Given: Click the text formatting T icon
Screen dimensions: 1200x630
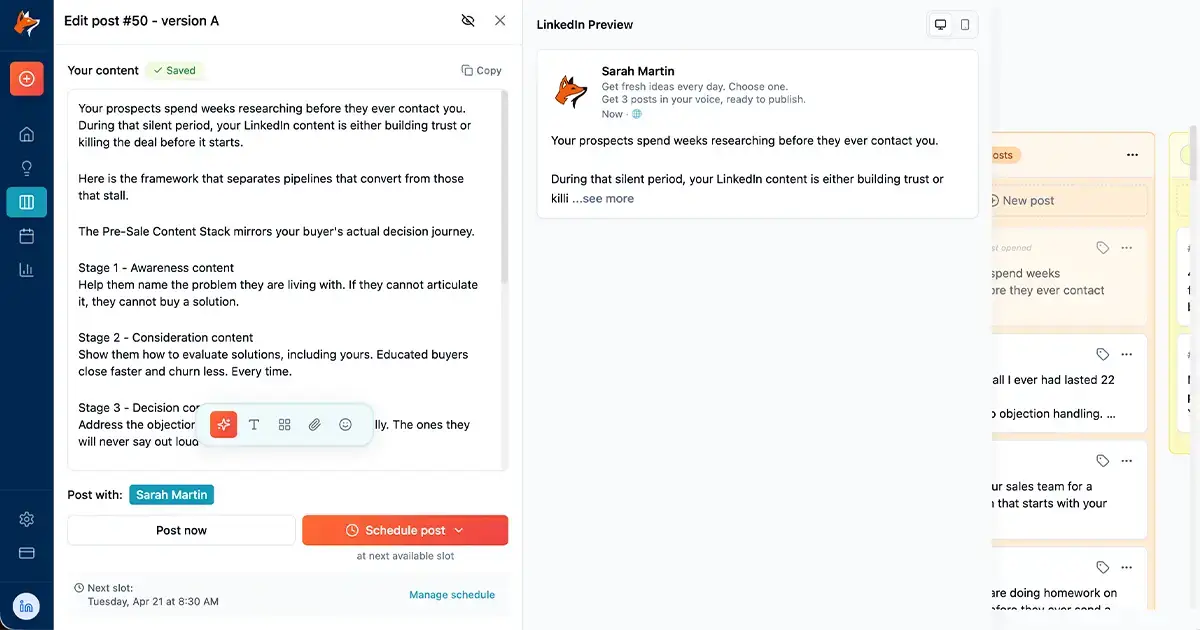Looking at the screenshot, I should tap(254, 424).
